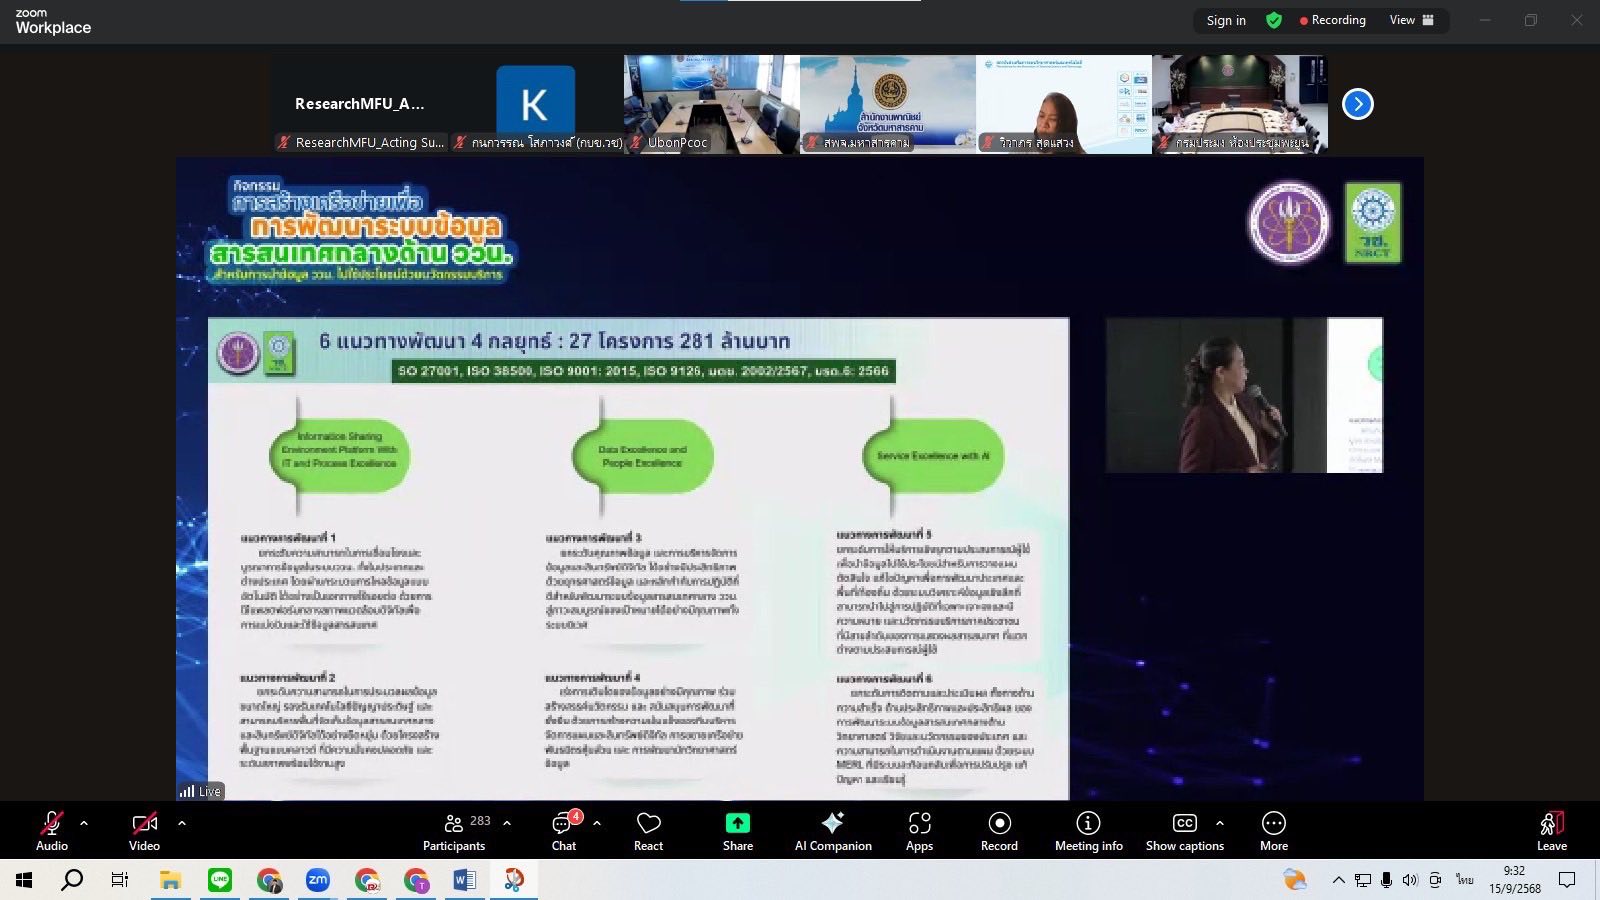Turn on the camera with the Video button

144,830
